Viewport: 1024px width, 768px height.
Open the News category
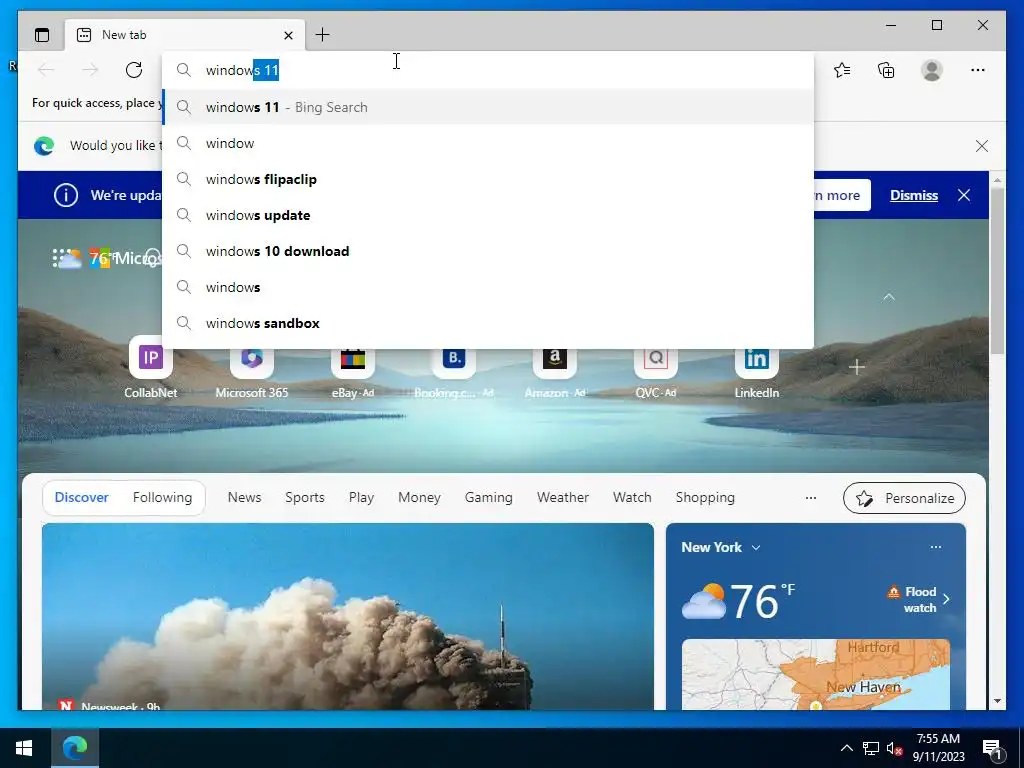tap(244, 498)
